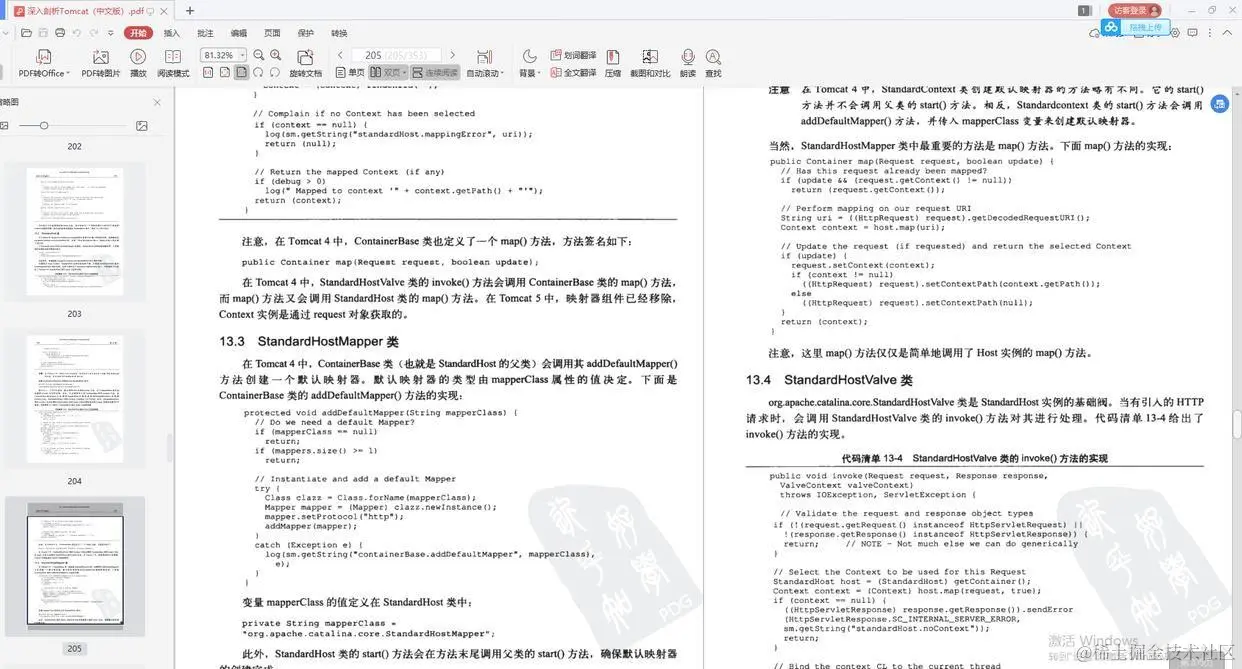This screenshot has width=1242, height=669.
Task: Click the page number input field 205
Action: 397,55
